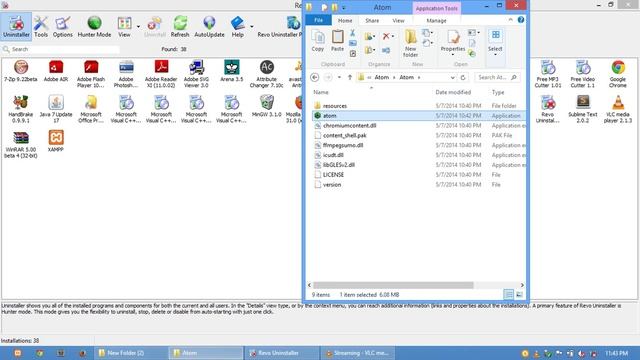Create New folder from explorer ribbon
640x360 pixels.
coord(411,43)
